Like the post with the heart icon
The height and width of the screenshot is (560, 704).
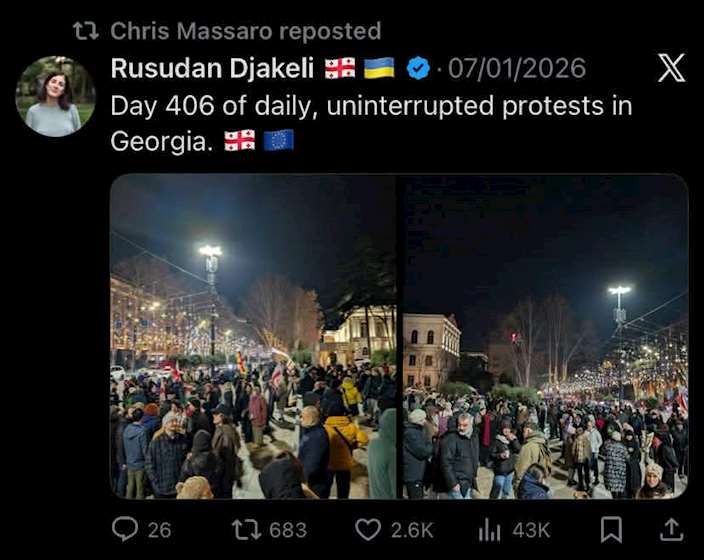[x=368, y=529]
